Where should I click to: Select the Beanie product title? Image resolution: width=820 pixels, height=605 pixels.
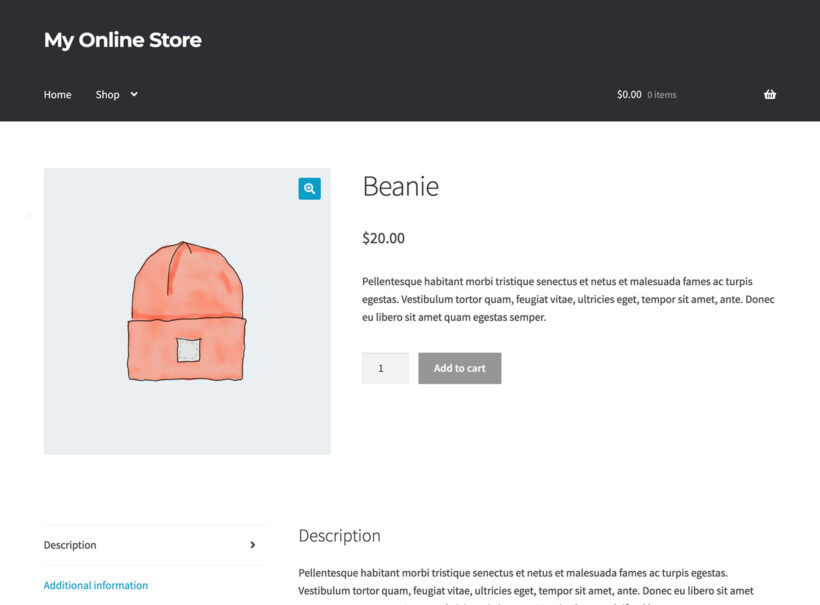click(x=401, y=187)
